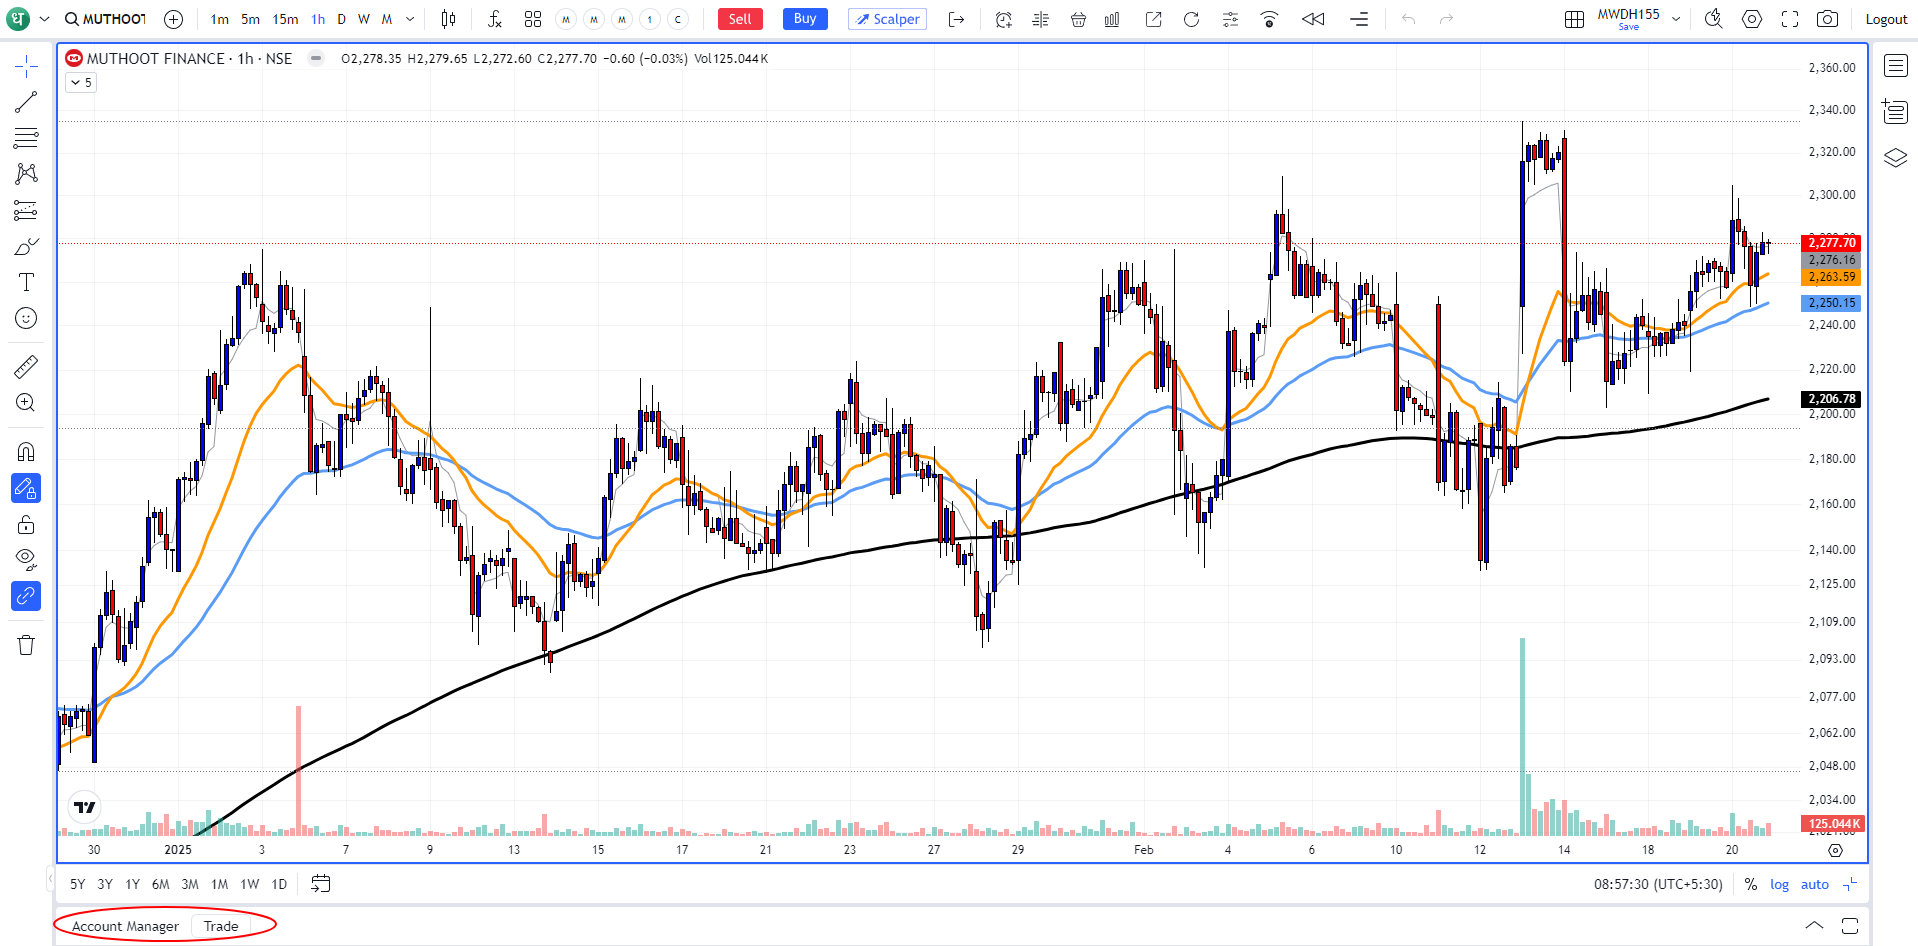Open the chart type candlestick selector
Viewport: 1918px width, 946px height.
(449, 19)
